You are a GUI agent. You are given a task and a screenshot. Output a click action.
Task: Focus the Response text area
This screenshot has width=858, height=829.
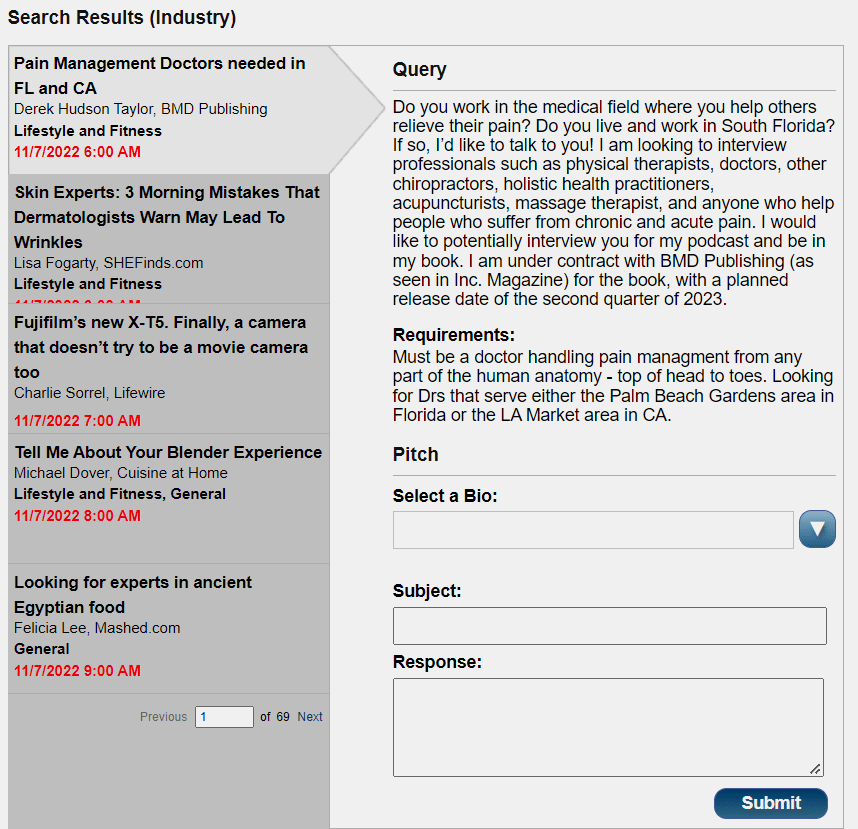pyautogui.click(x=607, y=726)
